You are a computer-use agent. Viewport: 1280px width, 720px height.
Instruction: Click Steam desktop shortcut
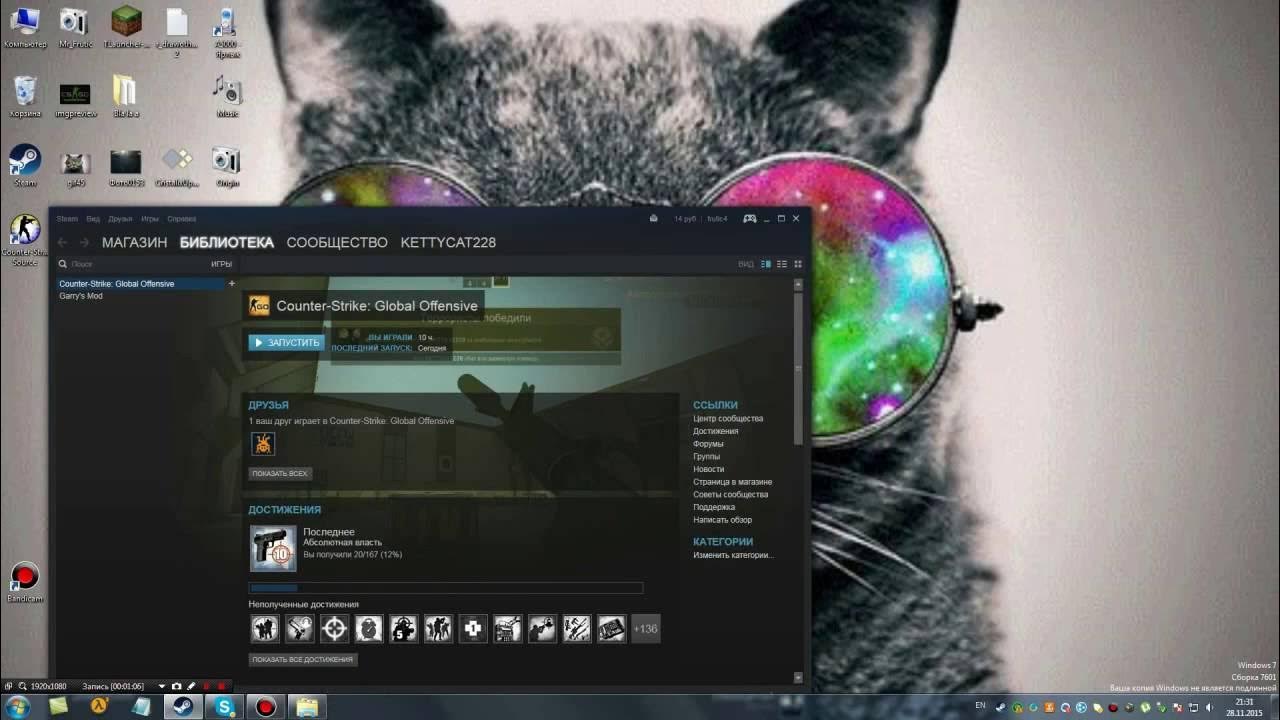coord(25,166)
